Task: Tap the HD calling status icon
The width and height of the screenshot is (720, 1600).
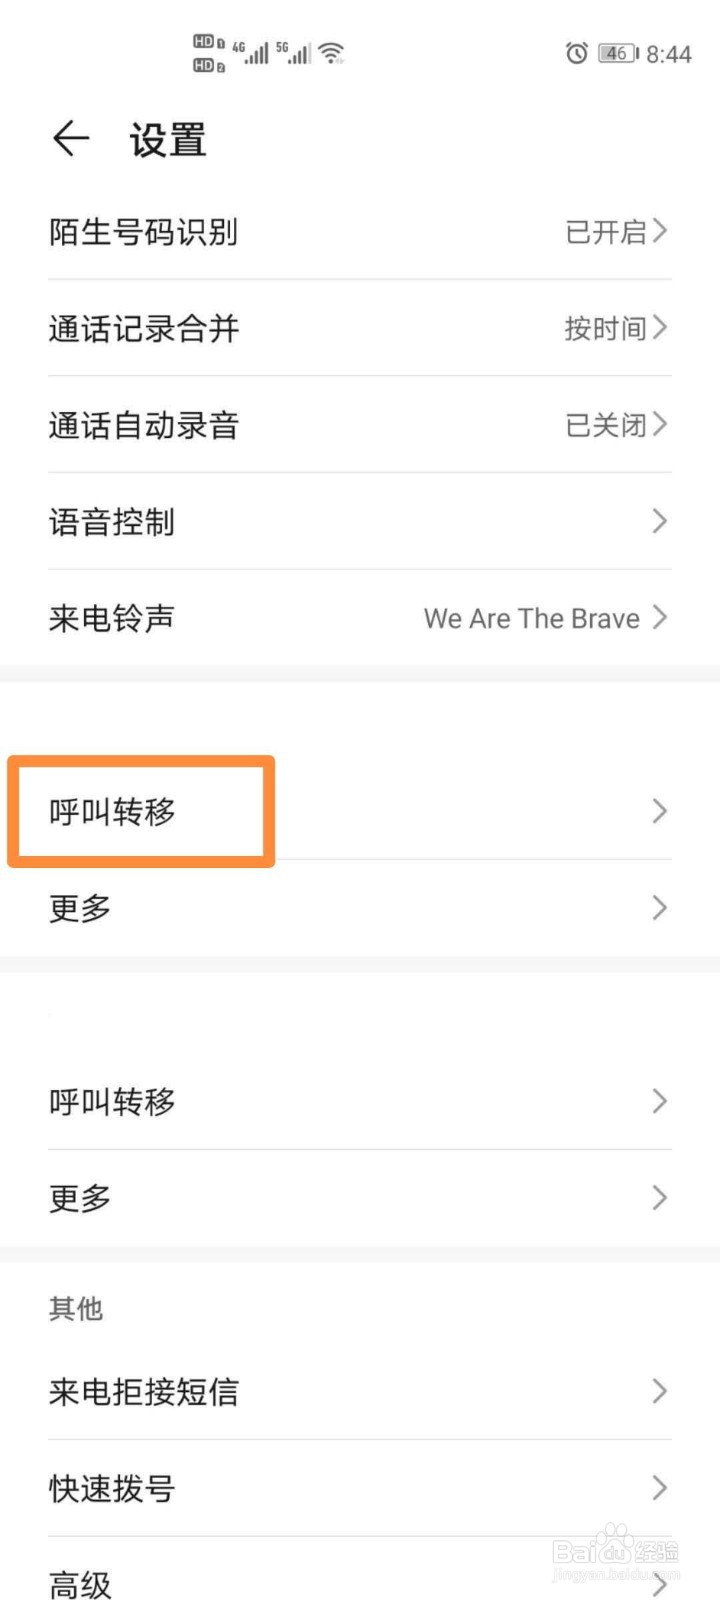Action: click(x=208, y=53)
